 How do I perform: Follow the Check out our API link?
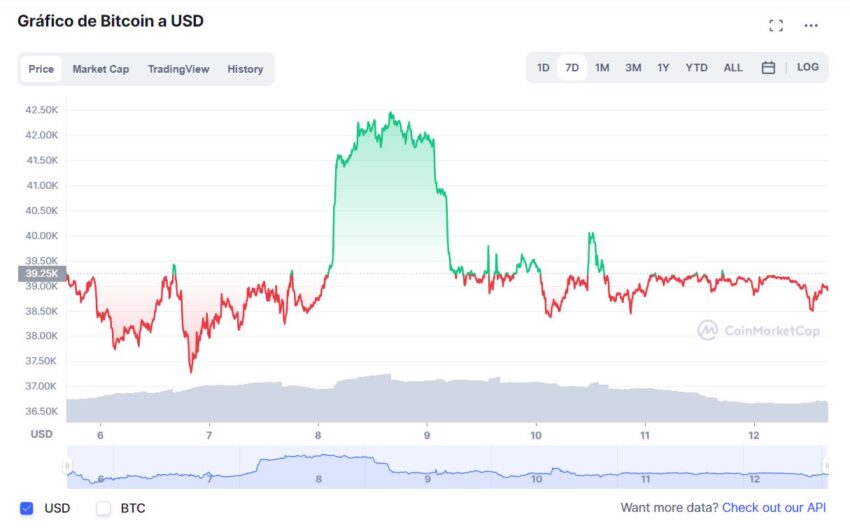tap(774, 508)
